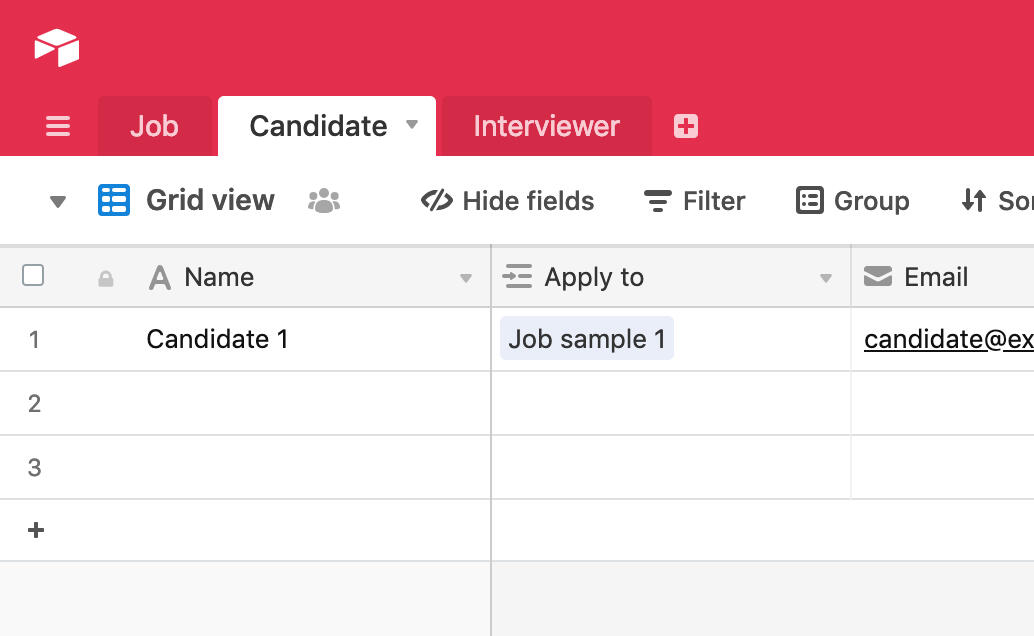Click the Hide fields toolbar button
Screen dimensions: 1034x636
tap(508, 201)
